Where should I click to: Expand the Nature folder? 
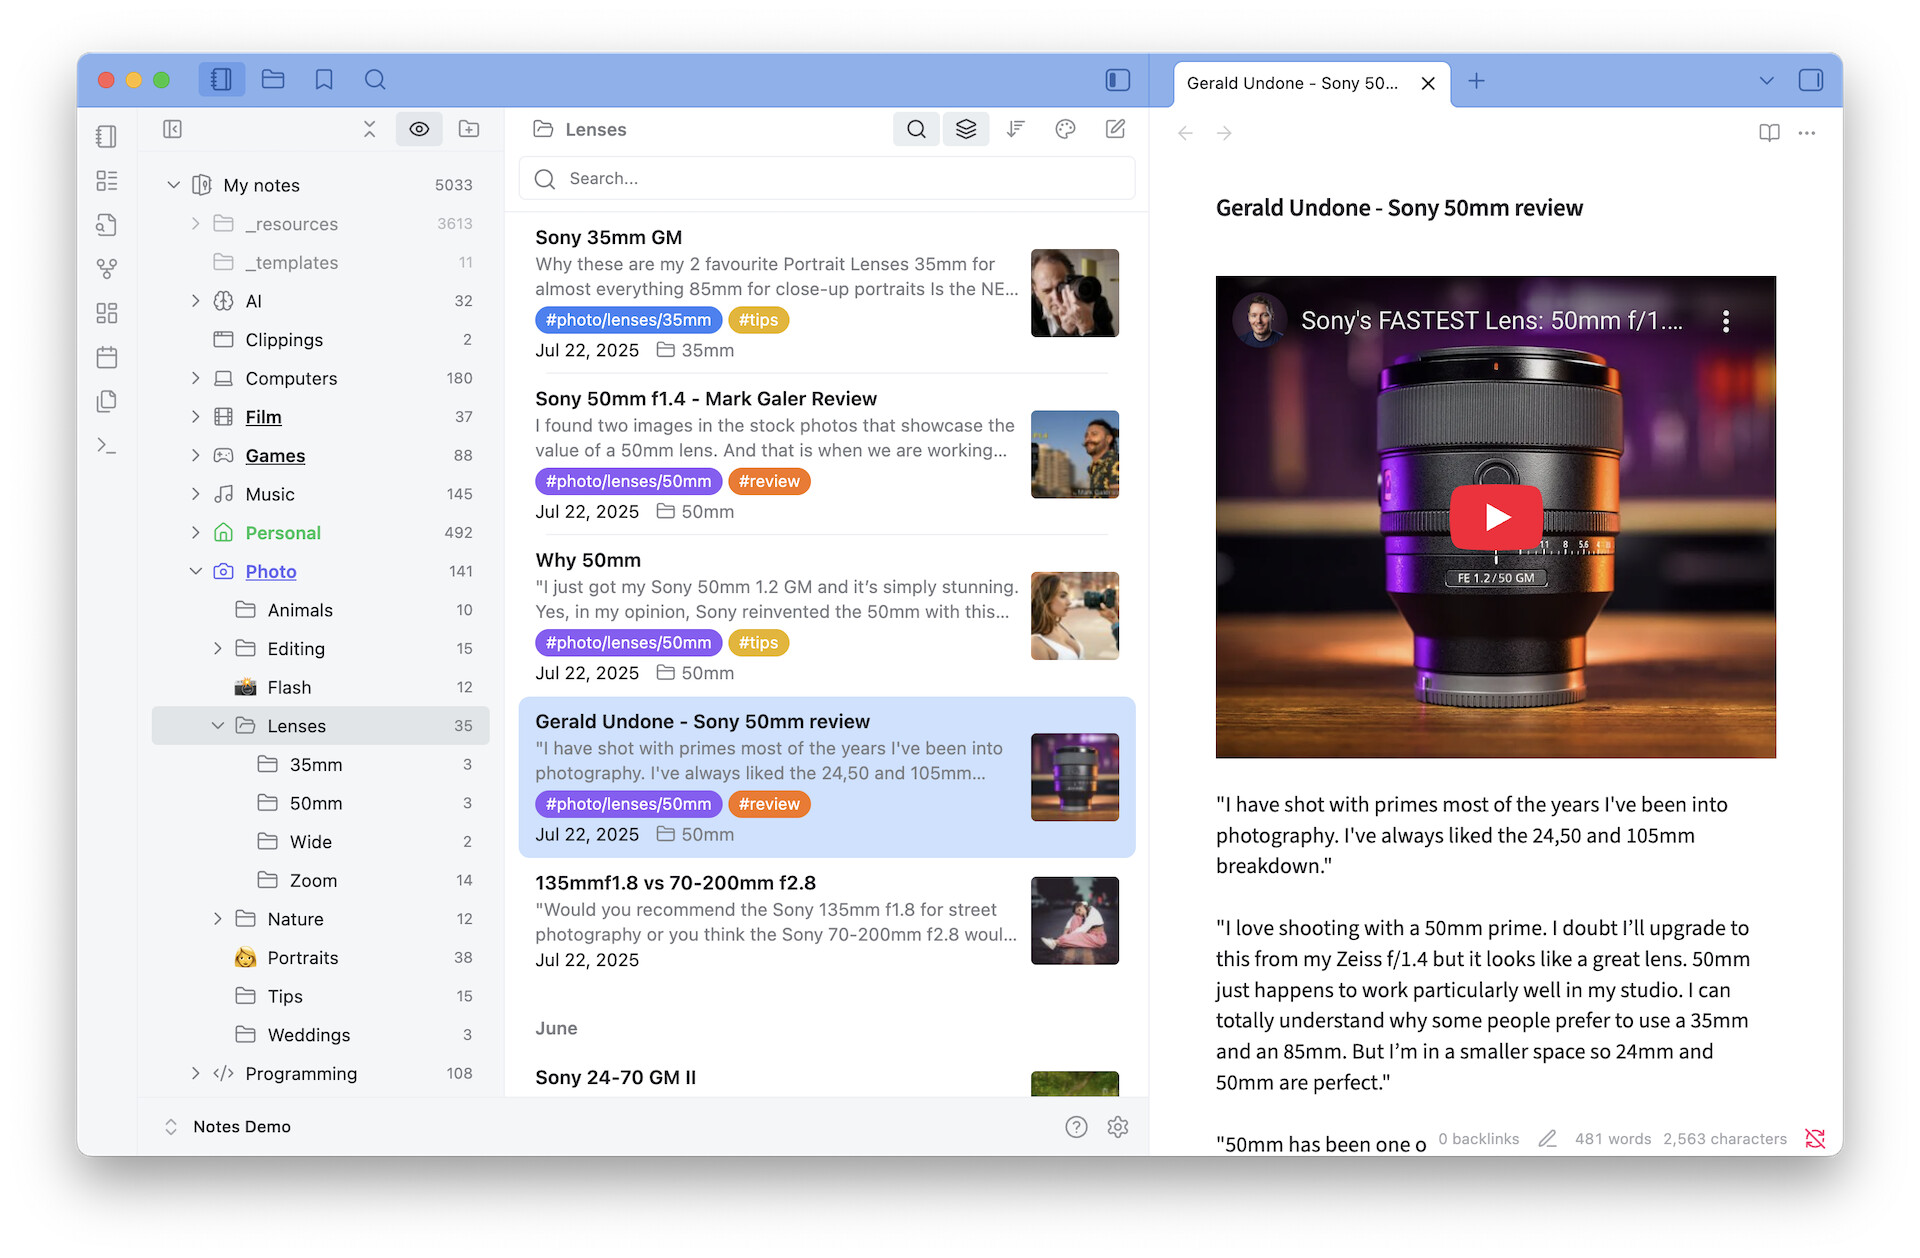pyautogui.click(x=218, y=918)
